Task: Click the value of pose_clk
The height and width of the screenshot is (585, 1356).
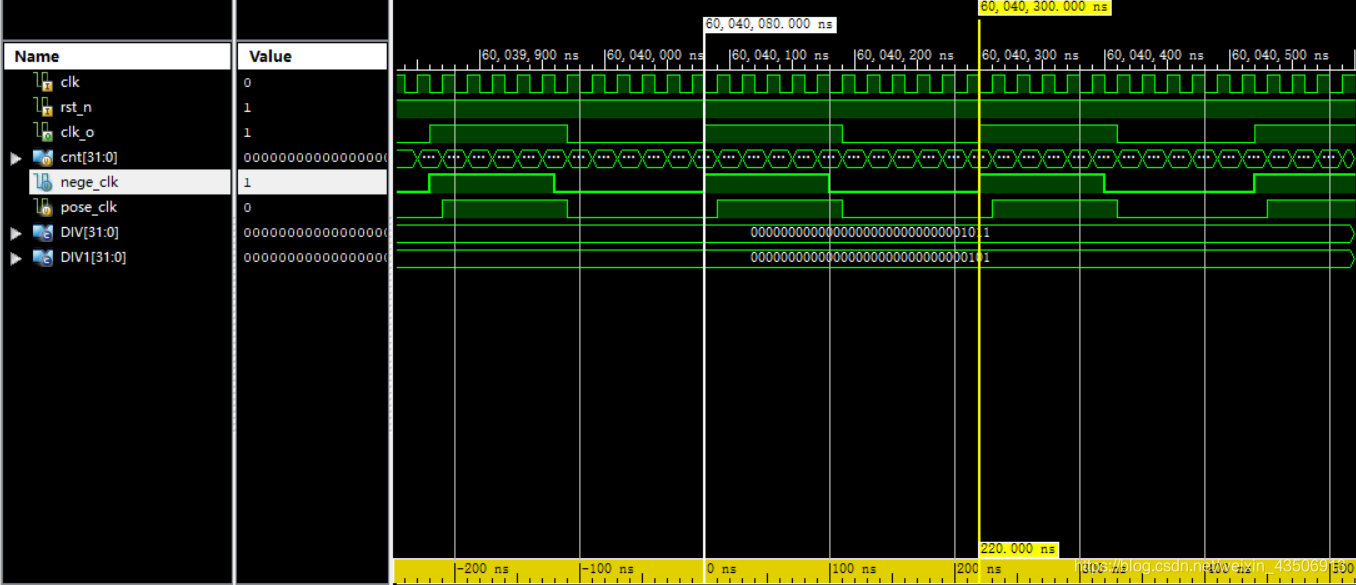Action: 248,207
